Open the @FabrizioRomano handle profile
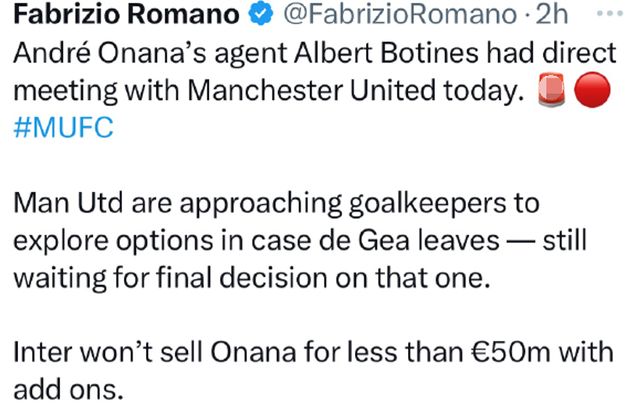This screenshot has height=408, width=640. click(x=401, y=14)
